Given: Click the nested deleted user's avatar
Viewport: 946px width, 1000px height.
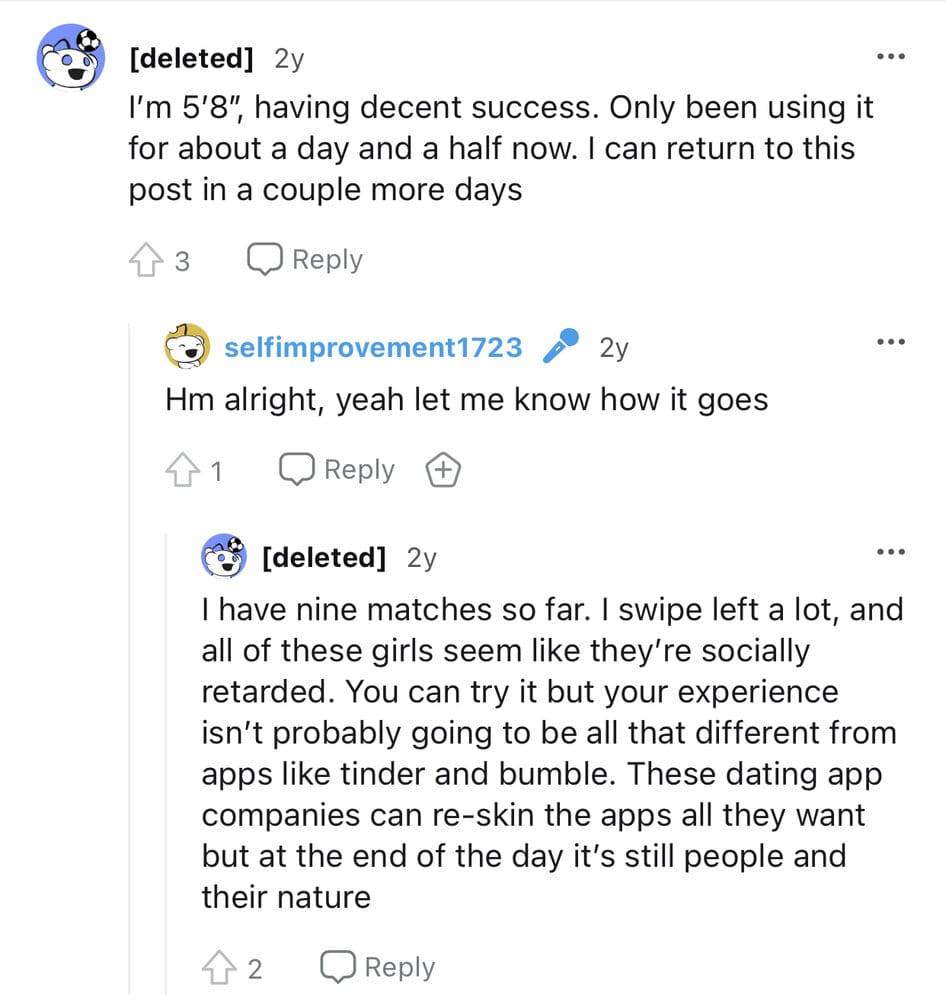Looking at the screenshot, I should pos(223,555).
